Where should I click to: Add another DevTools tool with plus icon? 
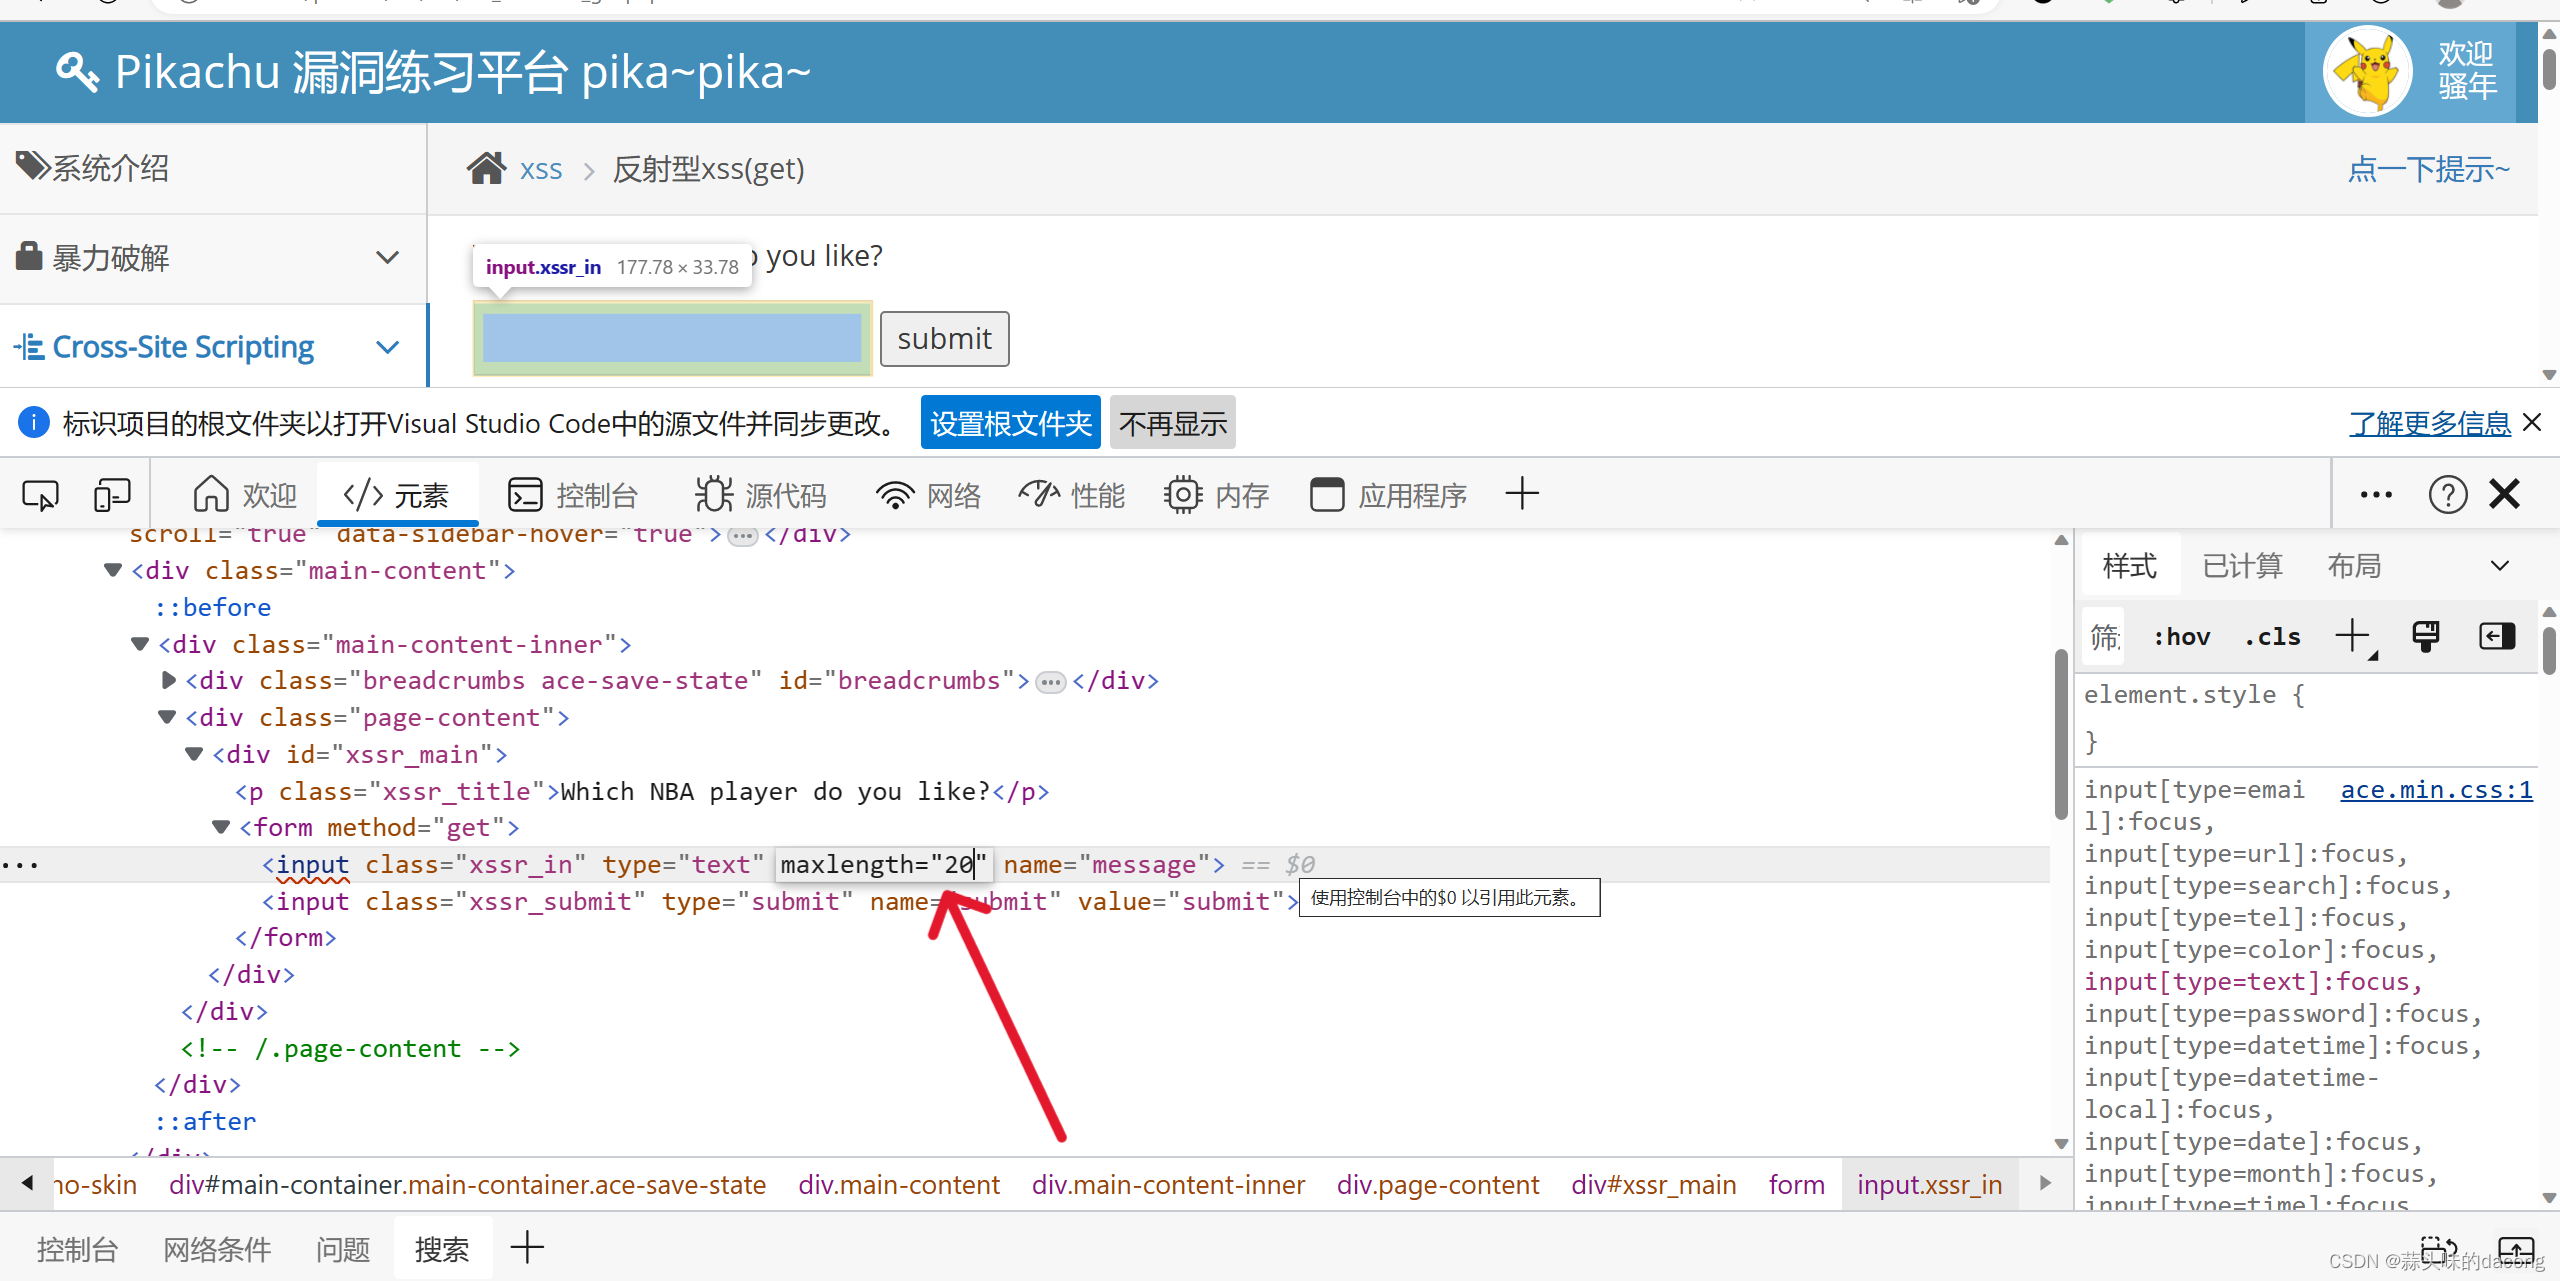pyautogui.click(x=1521, y=494)
